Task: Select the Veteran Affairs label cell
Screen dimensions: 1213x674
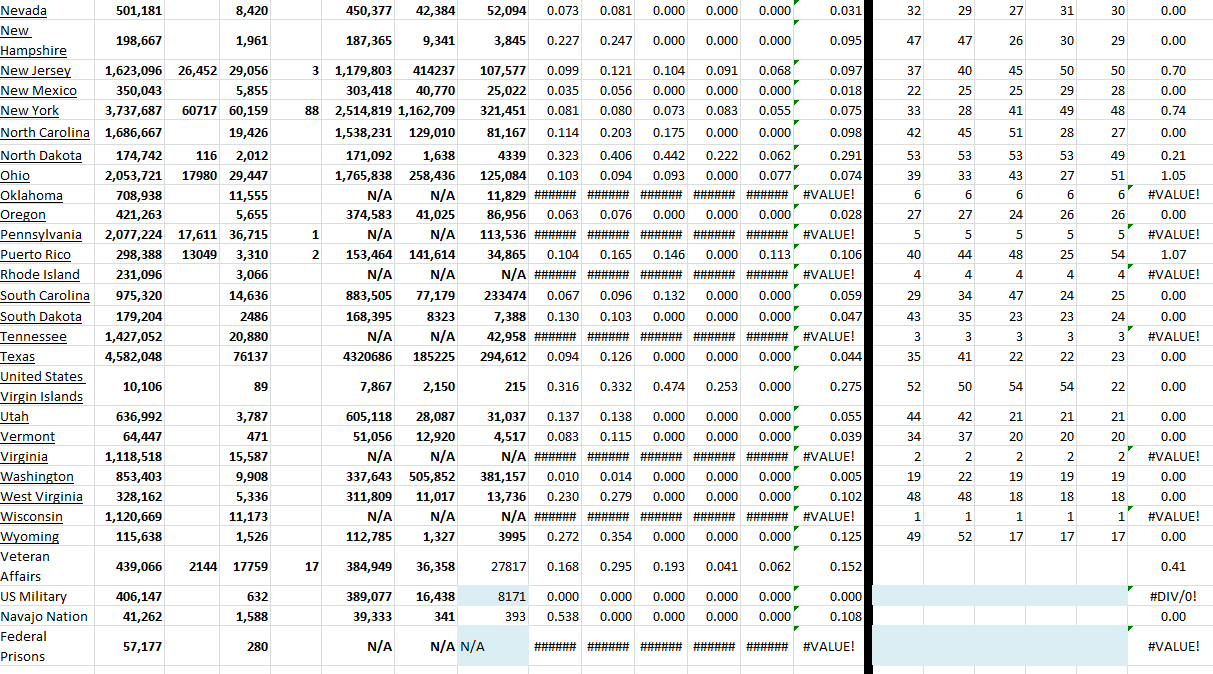Action: click(25, 566)
